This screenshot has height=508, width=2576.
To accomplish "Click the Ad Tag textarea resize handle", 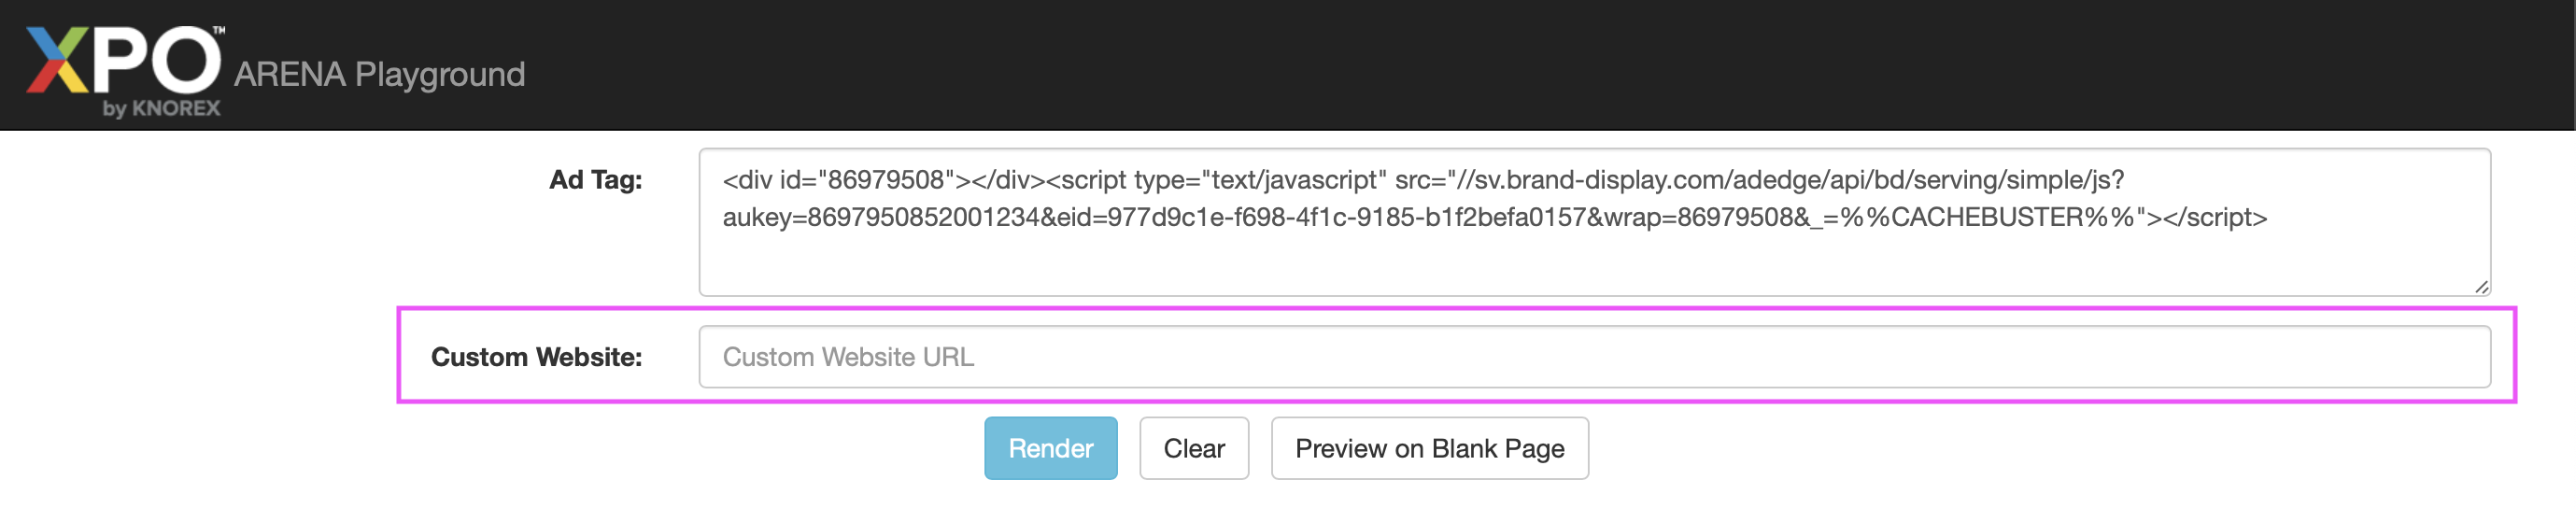I will tap(2481, 287).
